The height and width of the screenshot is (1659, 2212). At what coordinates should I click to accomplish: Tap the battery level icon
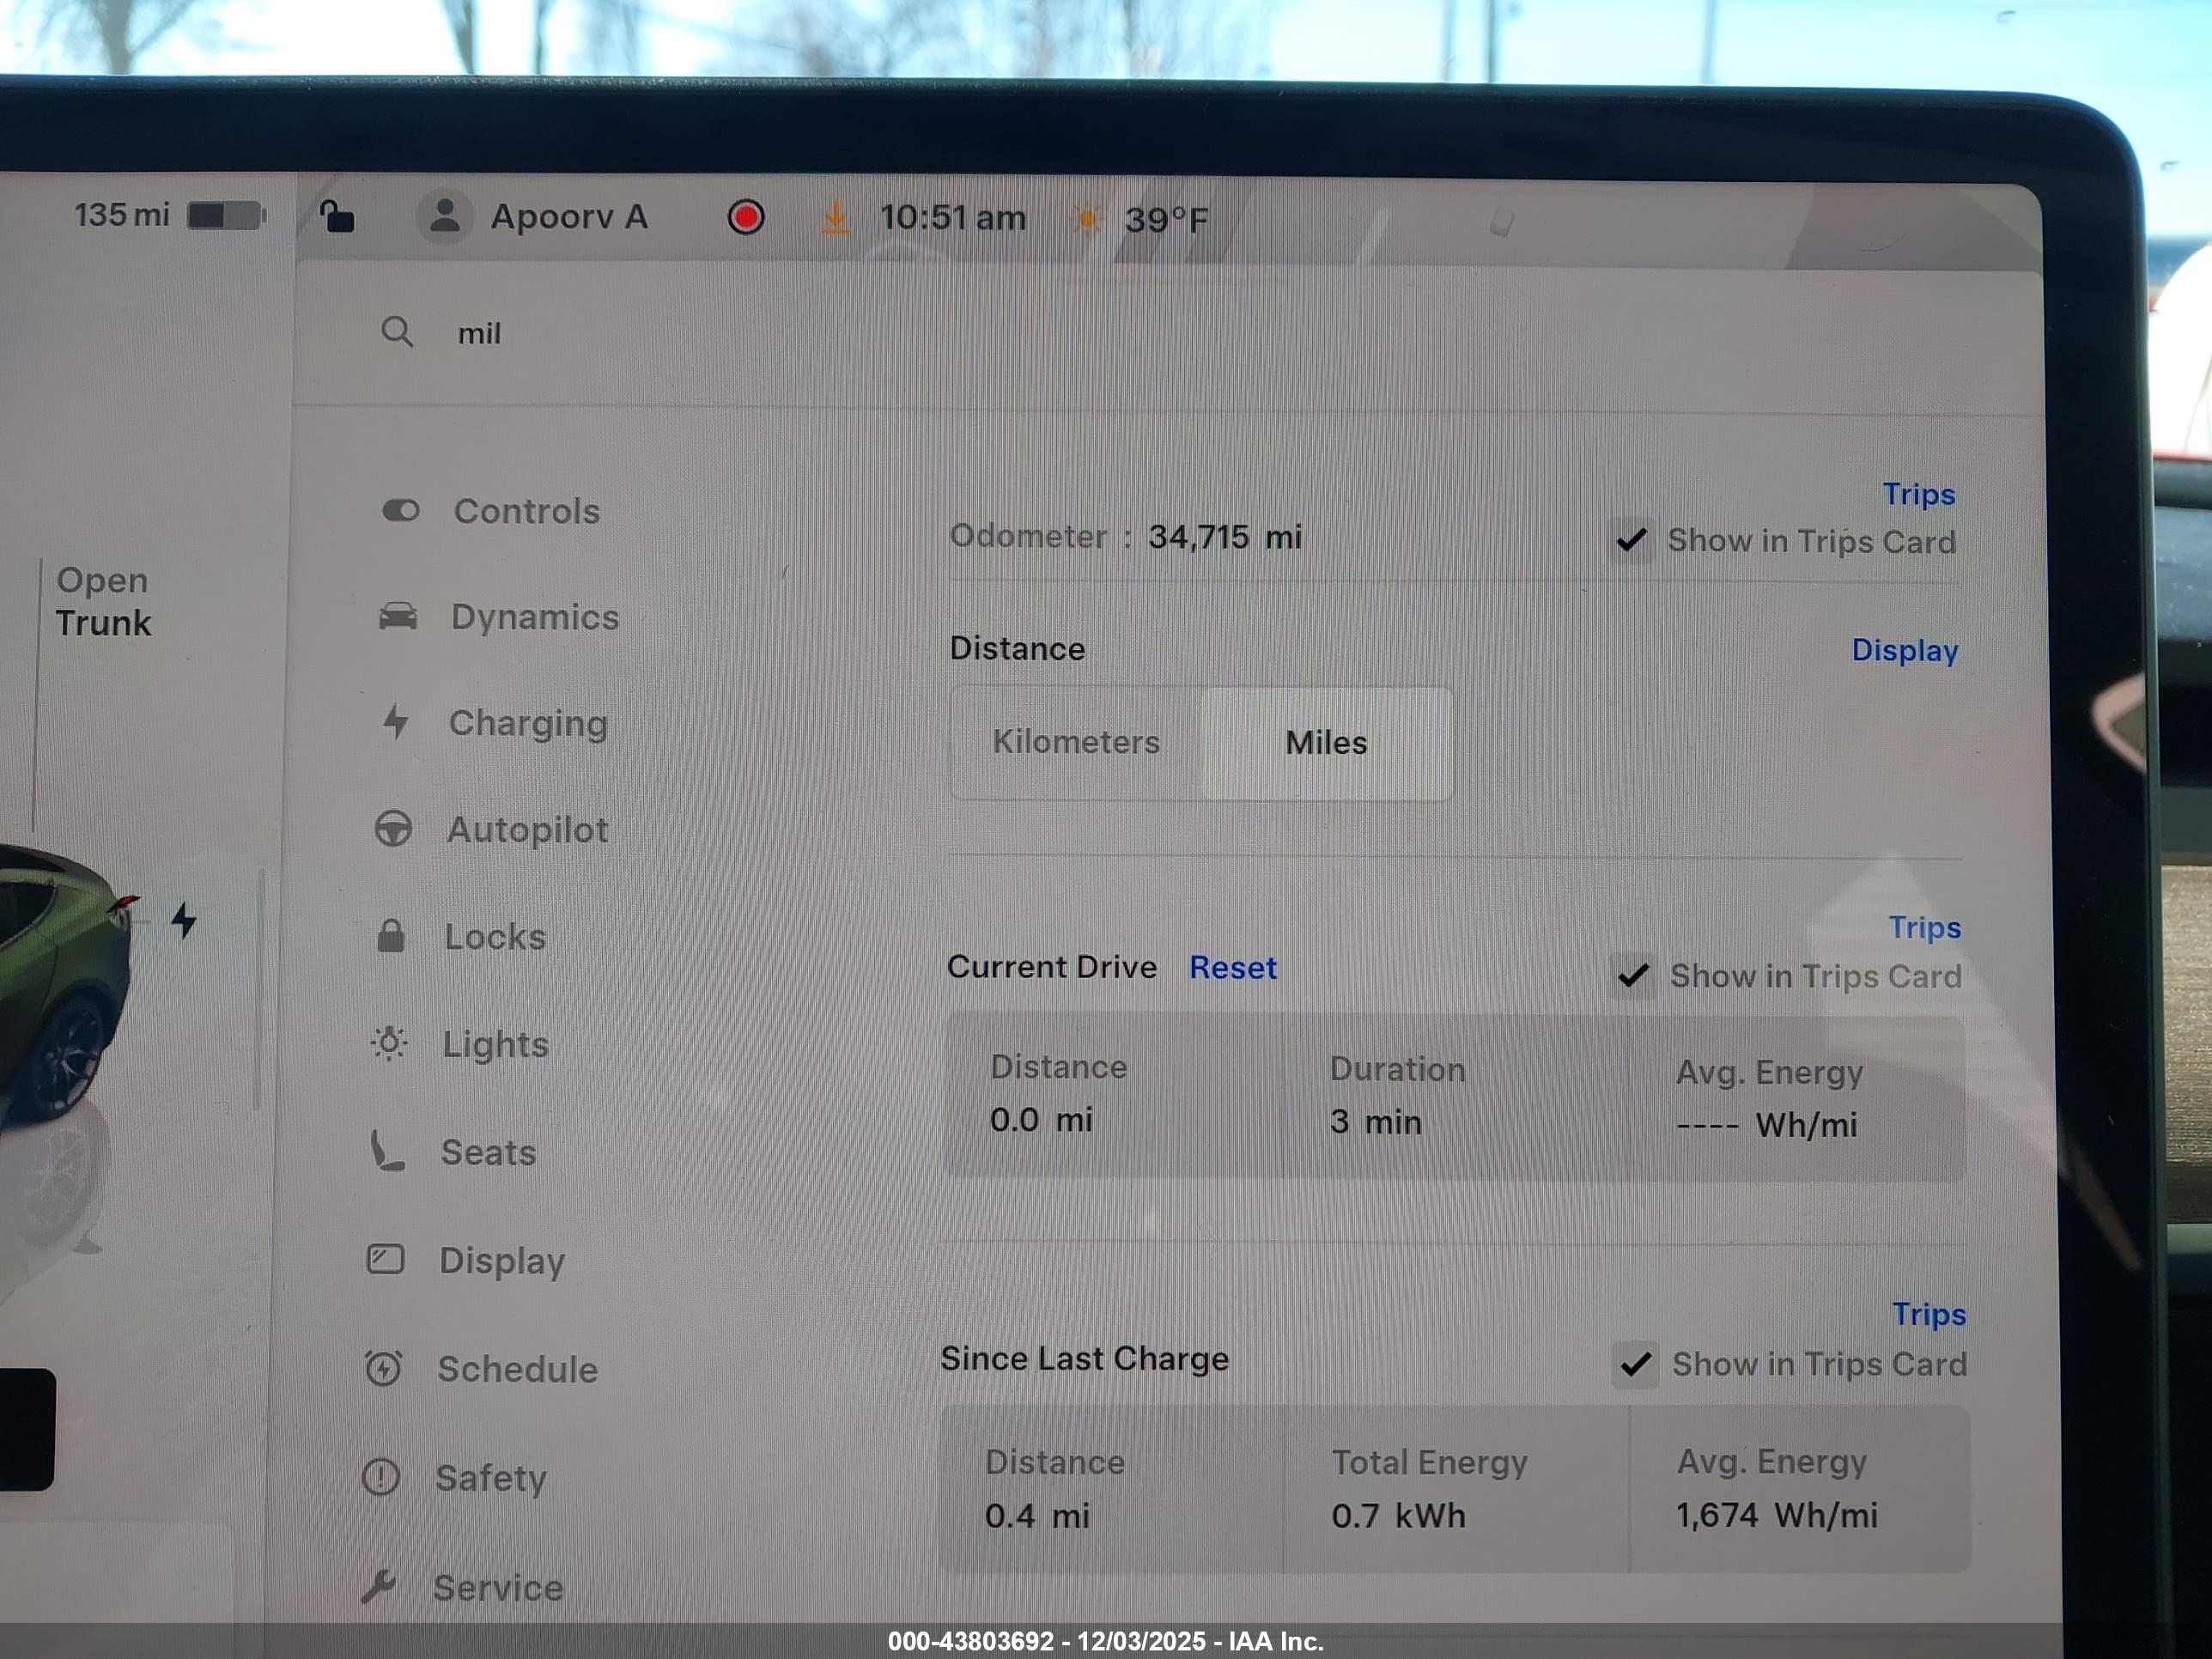coord(227,215)
